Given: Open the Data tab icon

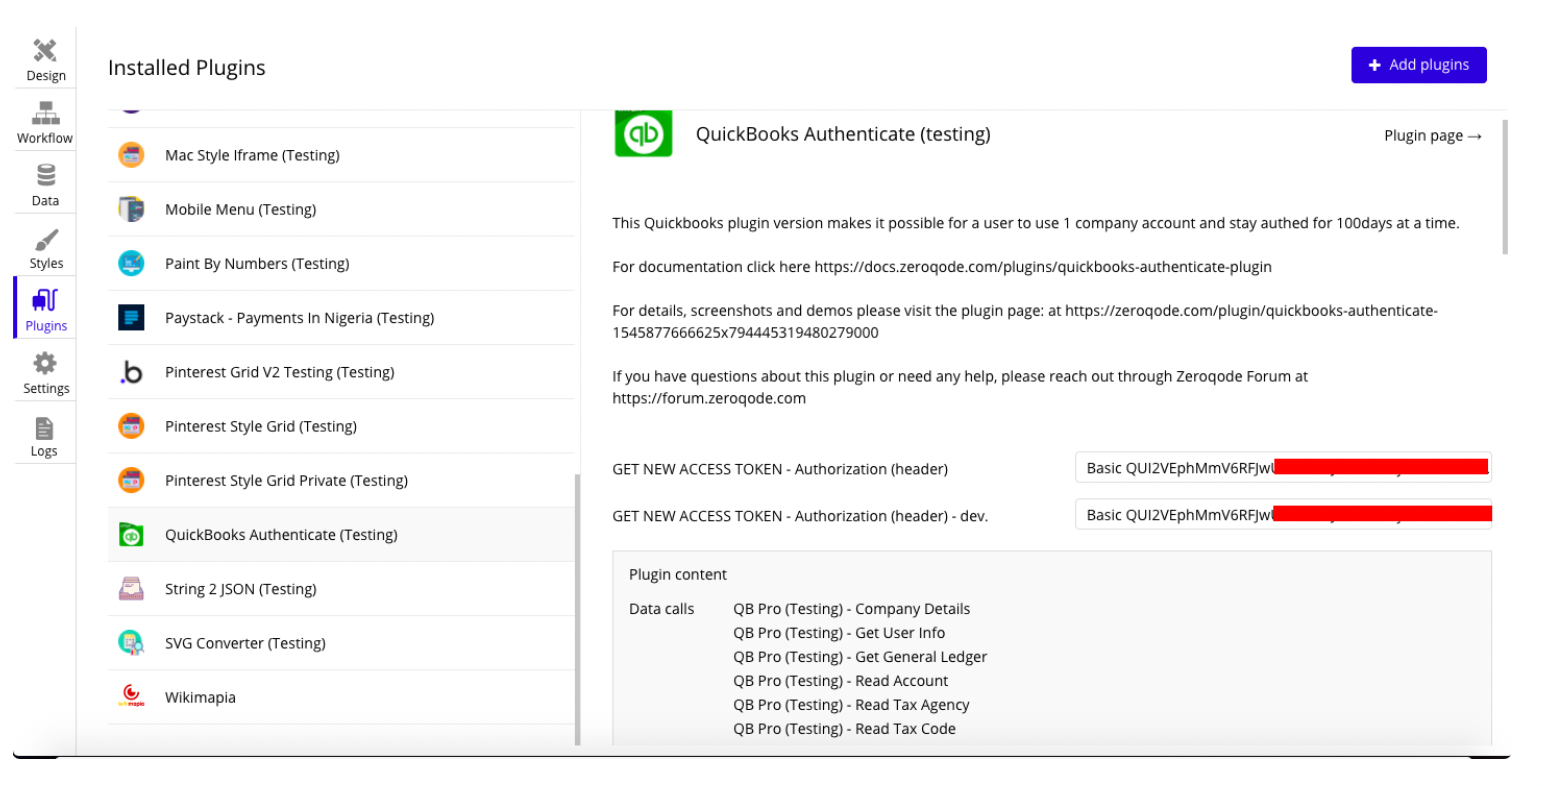Looking at the screenshot, I should [x=46, y=176].
